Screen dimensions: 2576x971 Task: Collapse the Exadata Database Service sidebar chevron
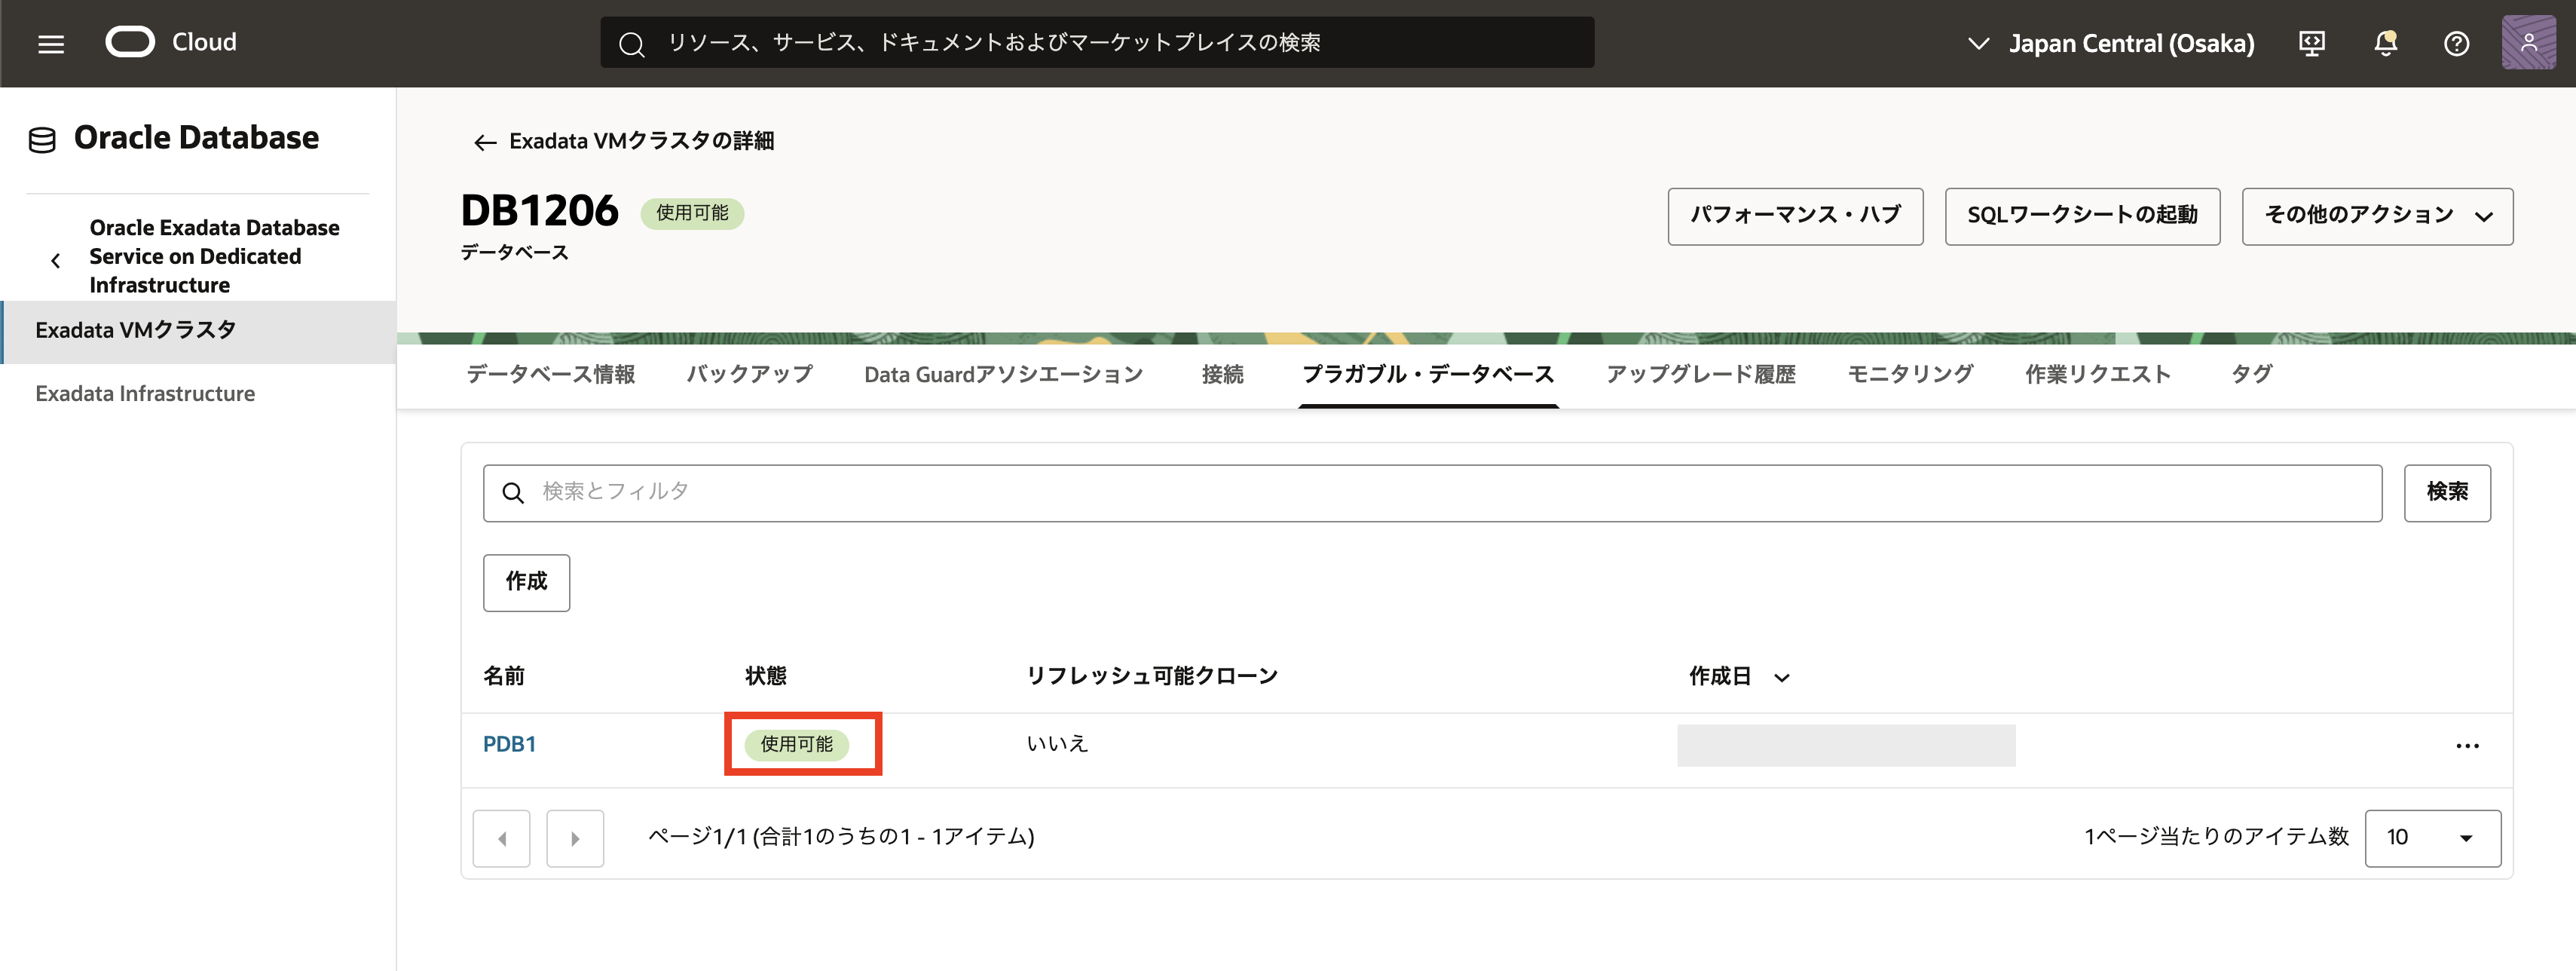click(56, 260)
